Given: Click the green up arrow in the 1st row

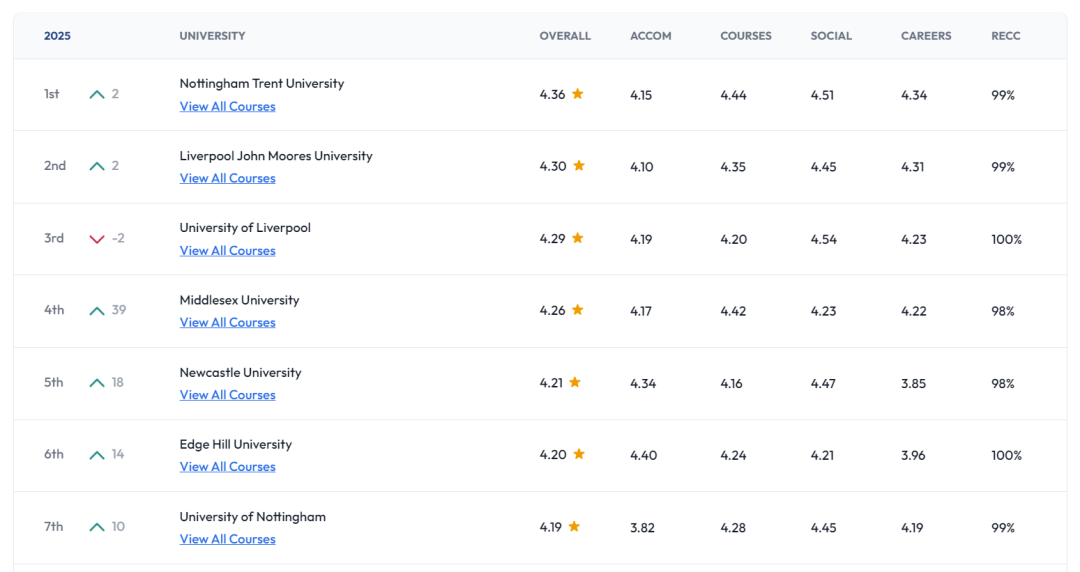Looking at the screenshot, I should (97, 94).
